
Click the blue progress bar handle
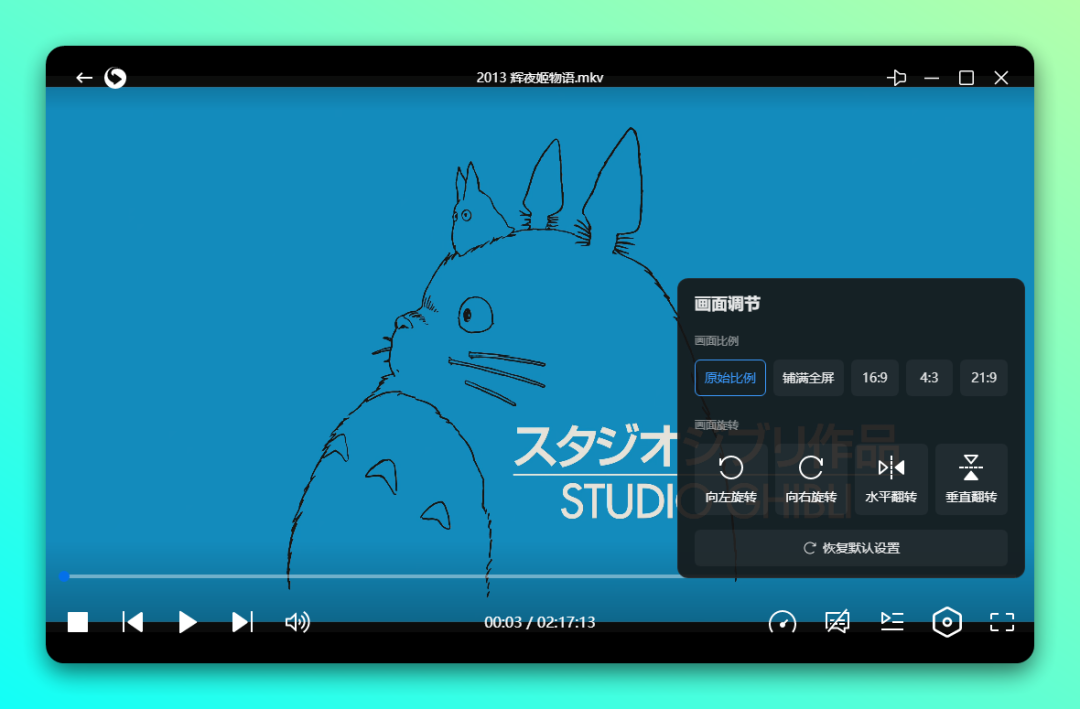(x=64, y=576)
